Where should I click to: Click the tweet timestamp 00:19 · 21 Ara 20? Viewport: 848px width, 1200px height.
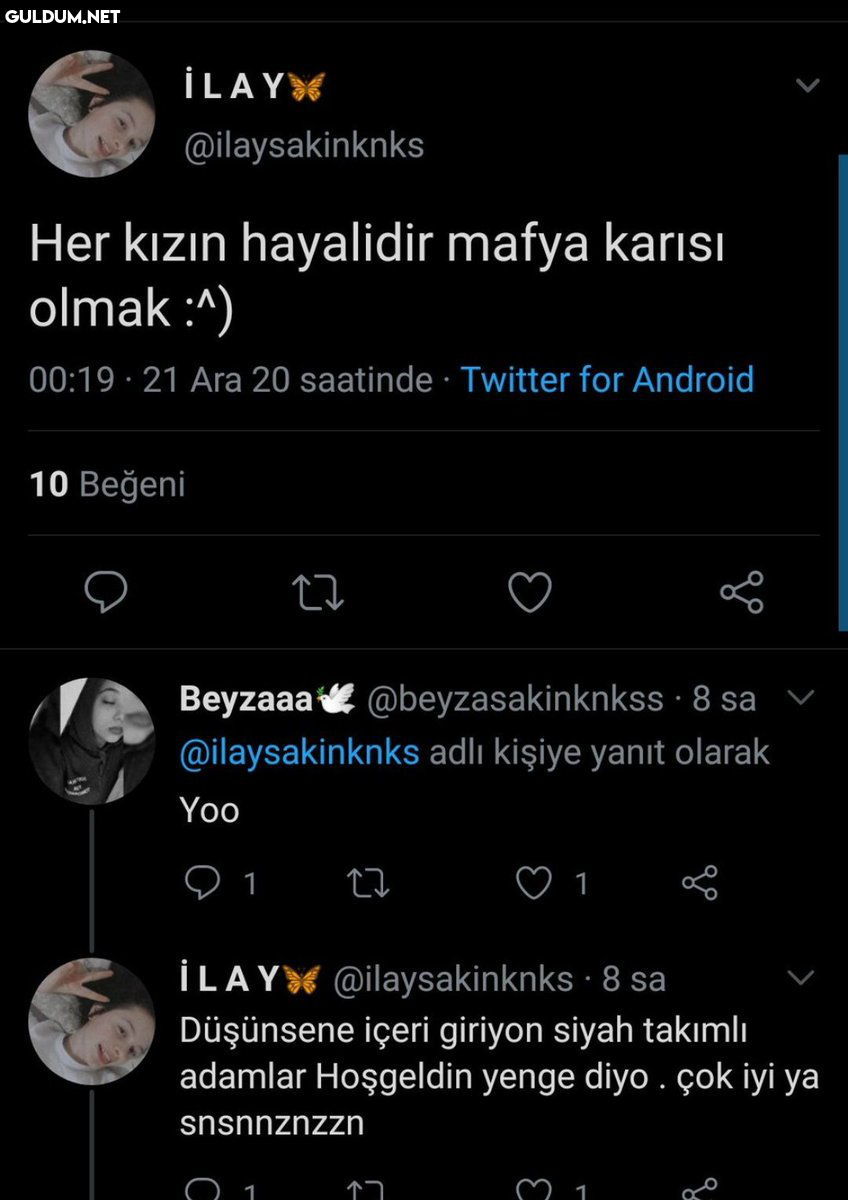pos(231,380)
